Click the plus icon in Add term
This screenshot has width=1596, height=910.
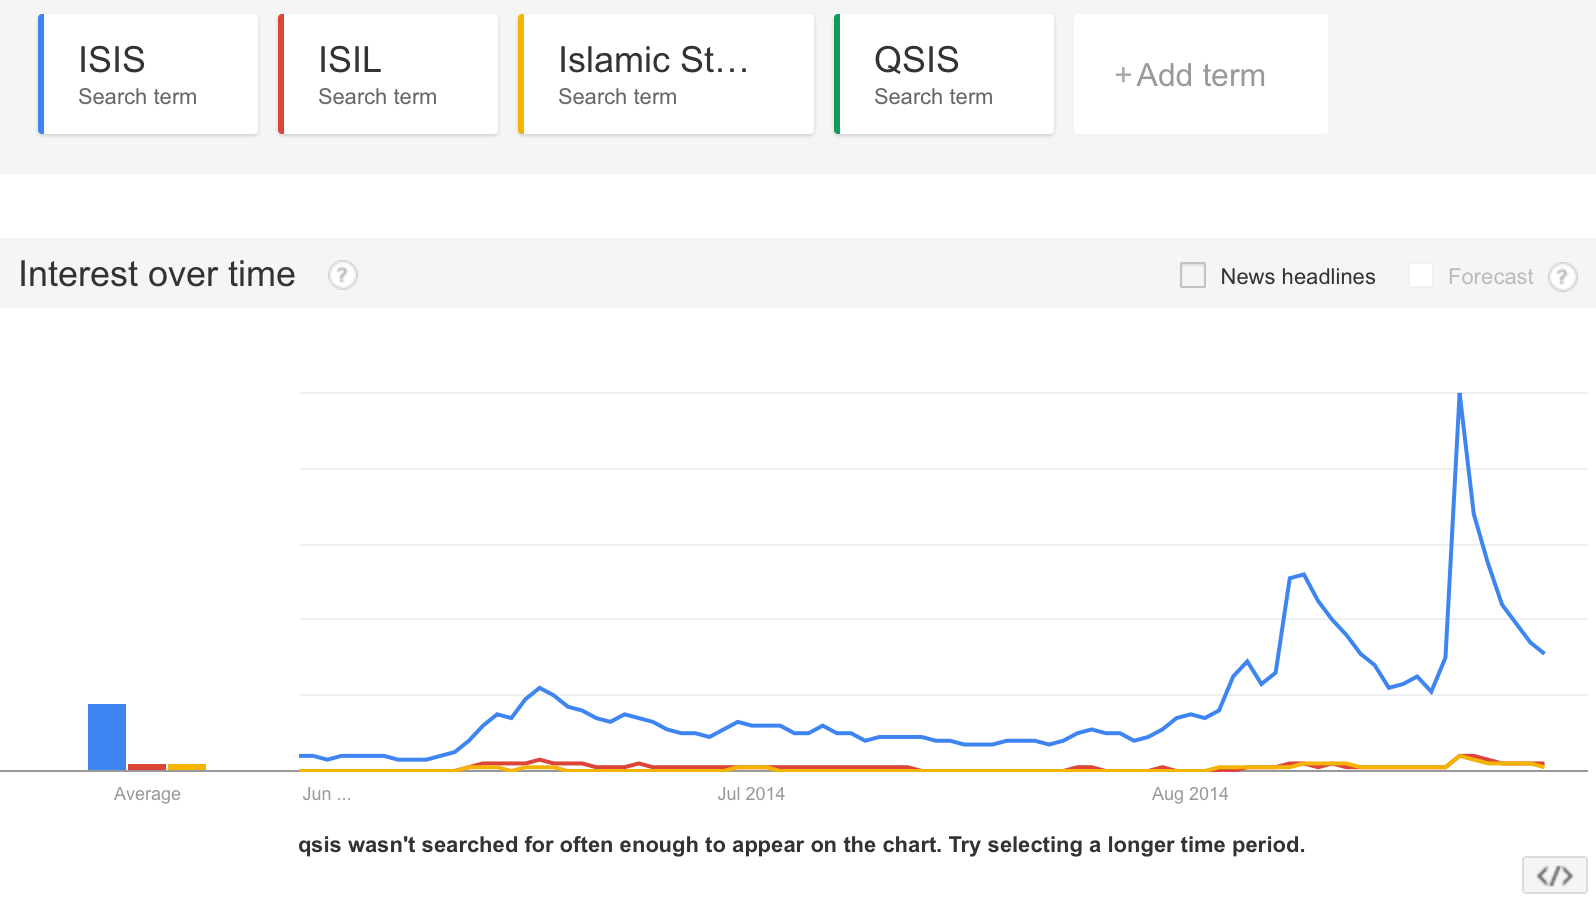1123,75
